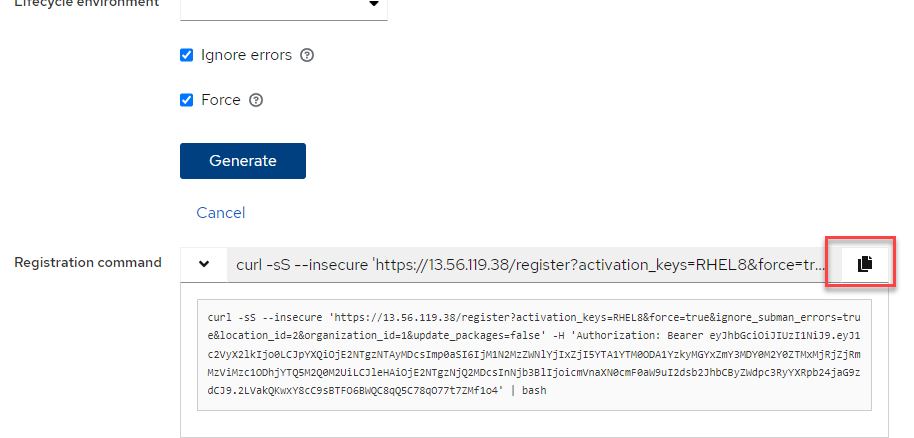
Task: Collapse the registration command with the chevron
Action: [204, 264]
